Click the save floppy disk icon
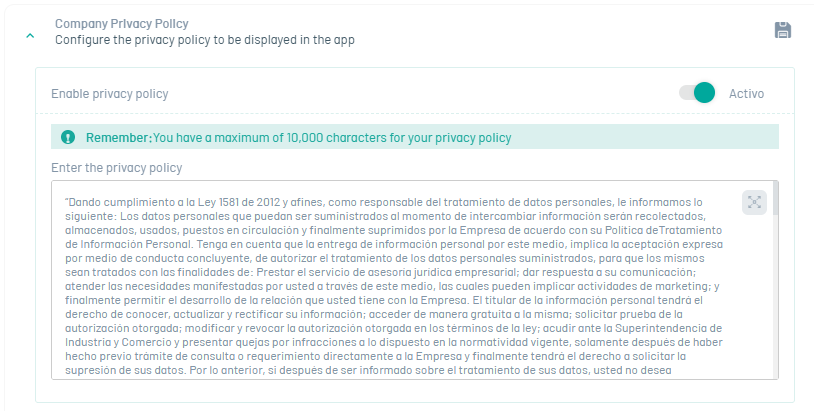The image size is (814, 411). coord(783,30)
